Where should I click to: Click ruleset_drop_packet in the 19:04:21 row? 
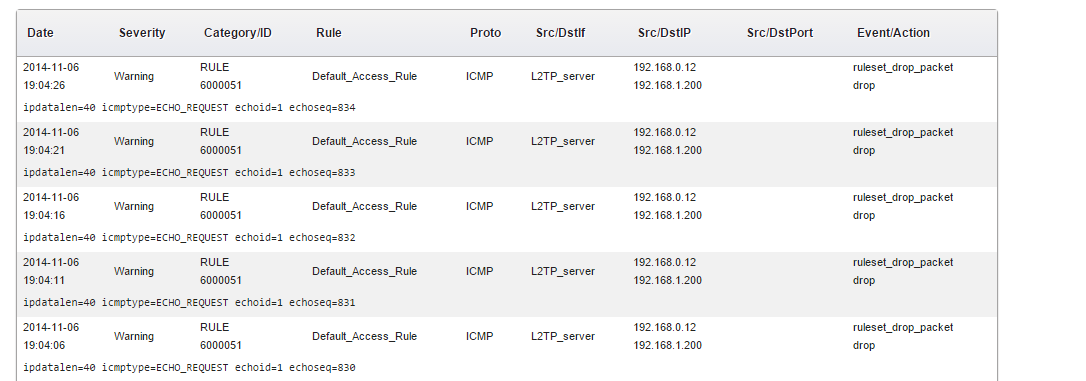(x=902, y=132)
